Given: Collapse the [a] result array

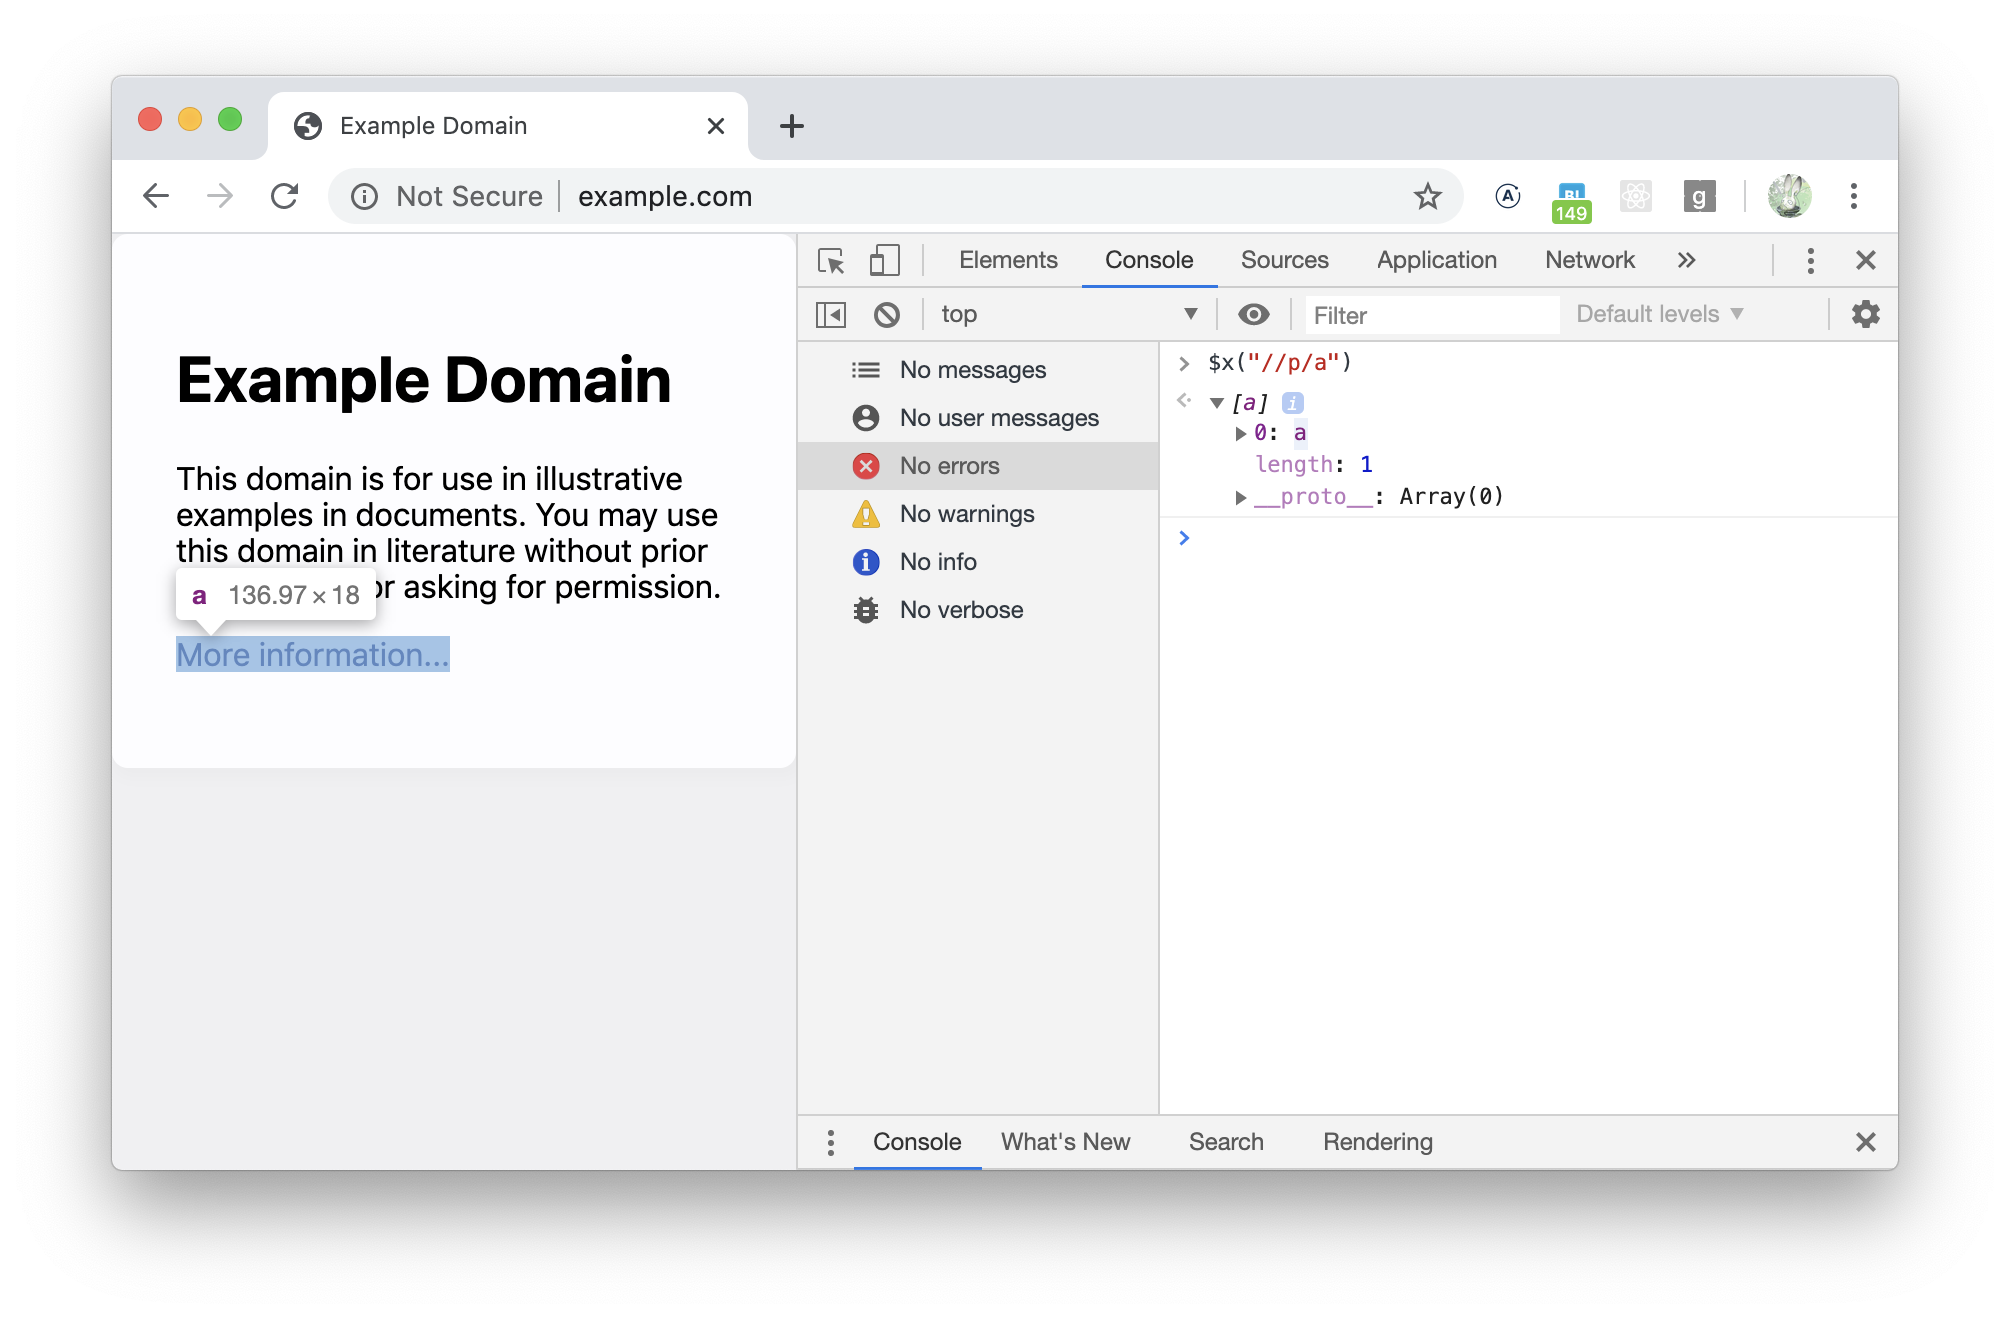Looking at the screenshot, I should click(1217, 403).
